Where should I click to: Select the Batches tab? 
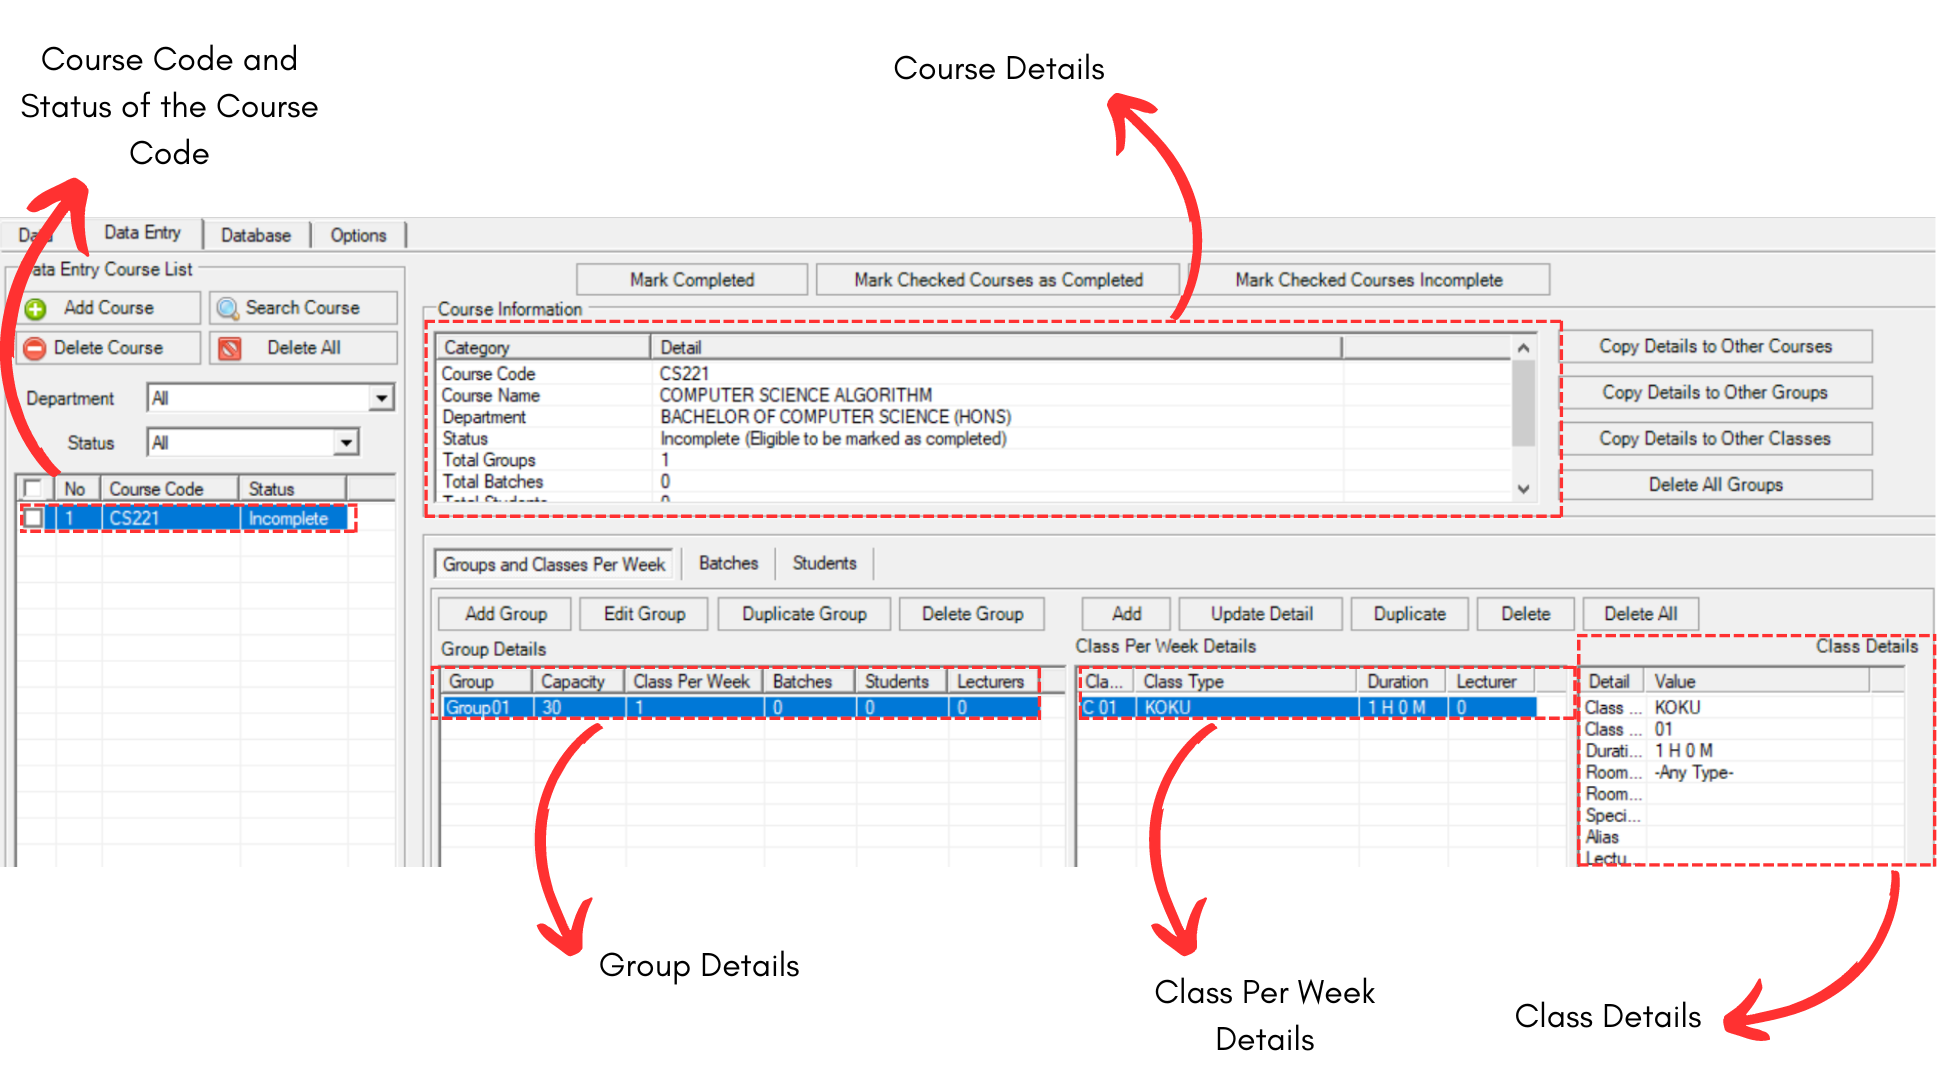pos(728,563)
